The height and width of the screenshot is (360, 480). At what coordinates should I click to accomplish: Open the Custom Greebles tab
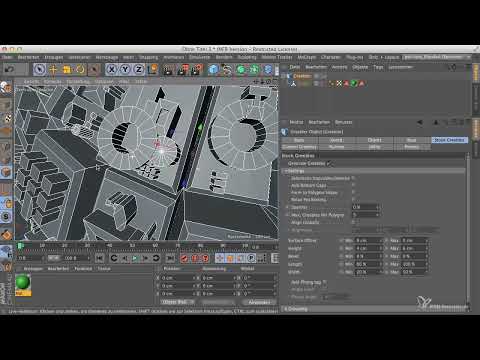pyautogui.click(x=299, y=147)
